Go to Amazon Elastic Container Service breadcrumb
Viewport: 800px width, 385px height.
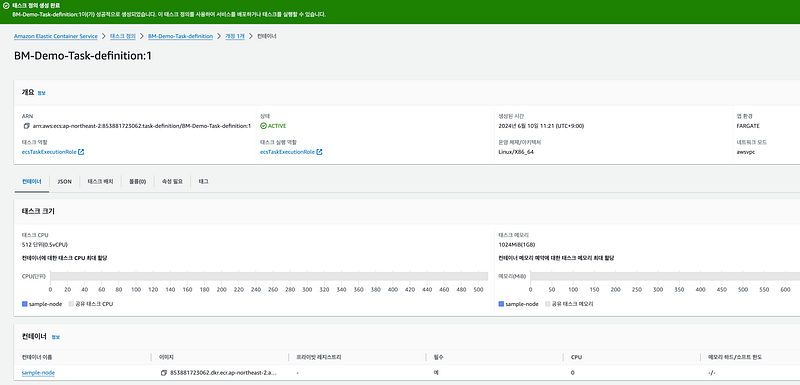tap(56, 37)
